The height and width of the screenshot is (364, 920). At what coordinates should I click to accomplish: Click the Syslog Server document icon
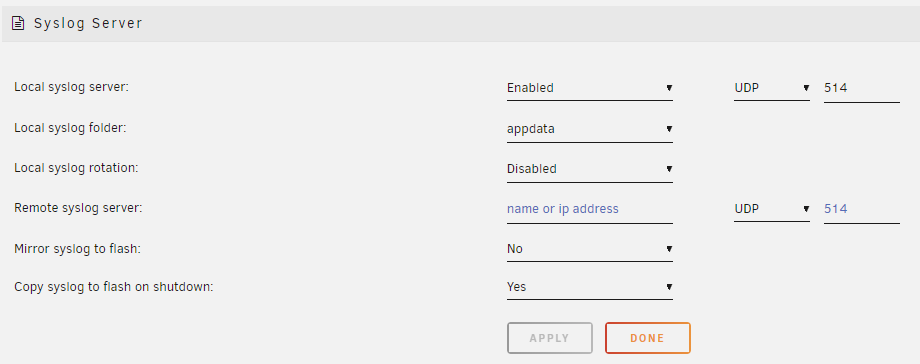pyautogui.click(x=18, y=23)
